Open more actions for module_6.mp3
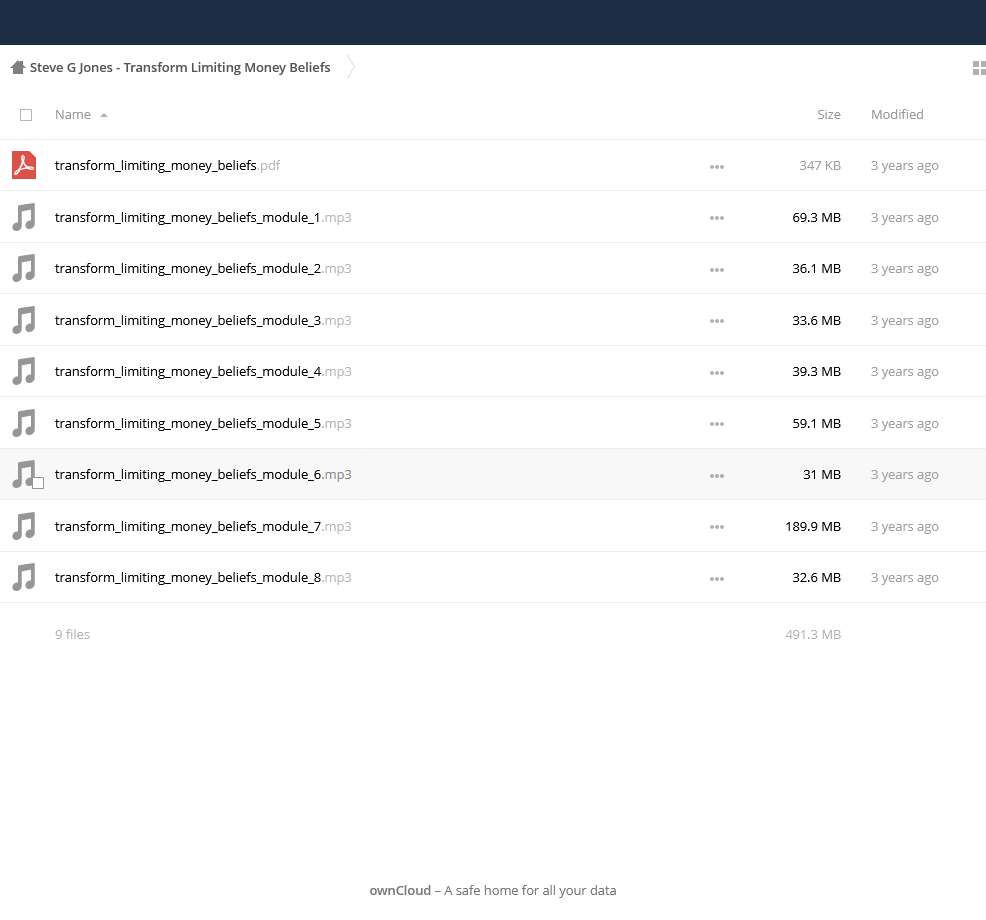The image size is (986, 920). click(x=717, y=476)
